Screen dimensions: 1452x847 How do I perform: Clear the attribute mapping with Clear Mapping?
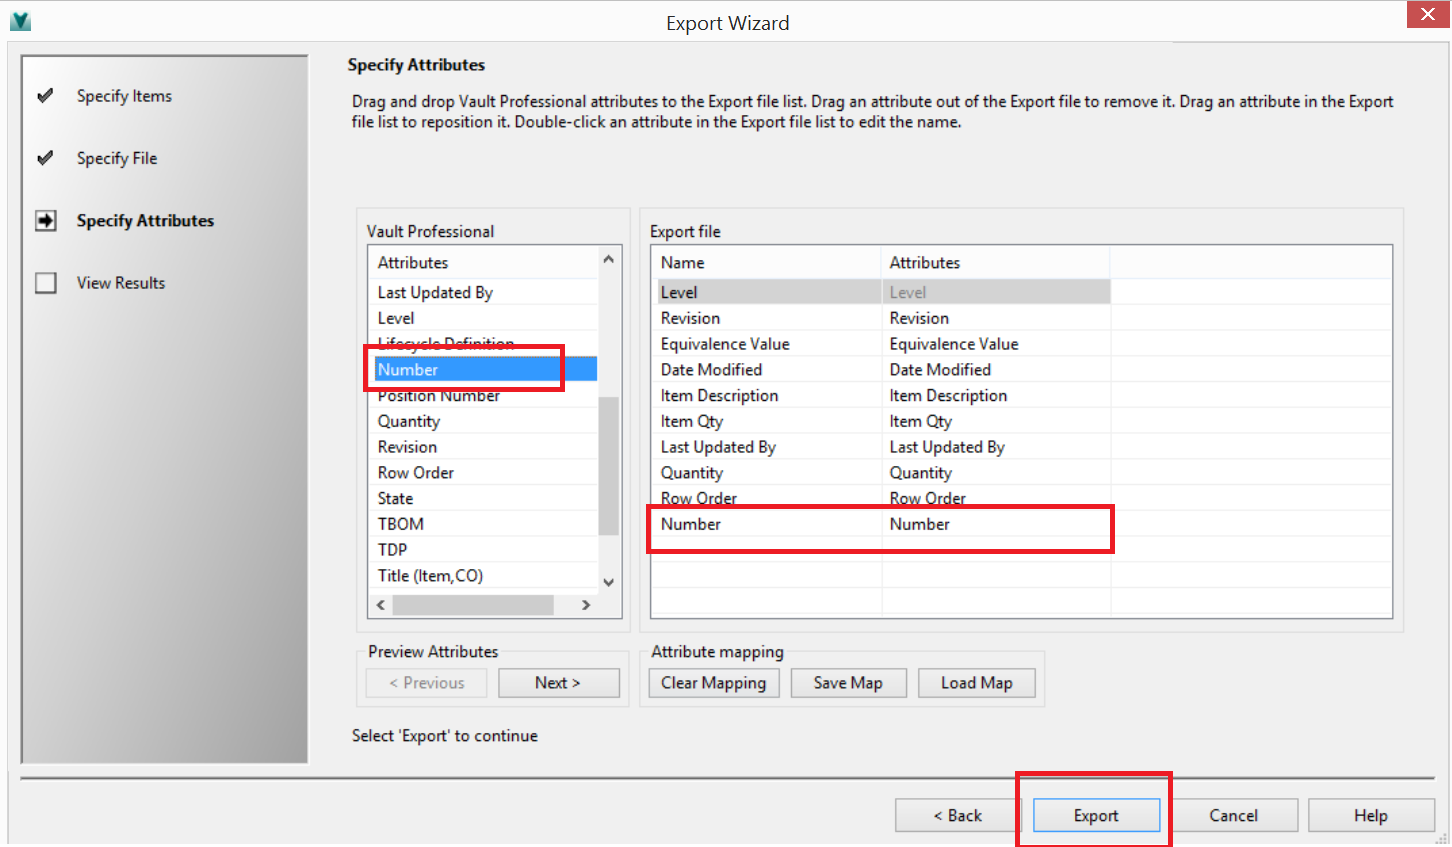[x=713, y=683]
